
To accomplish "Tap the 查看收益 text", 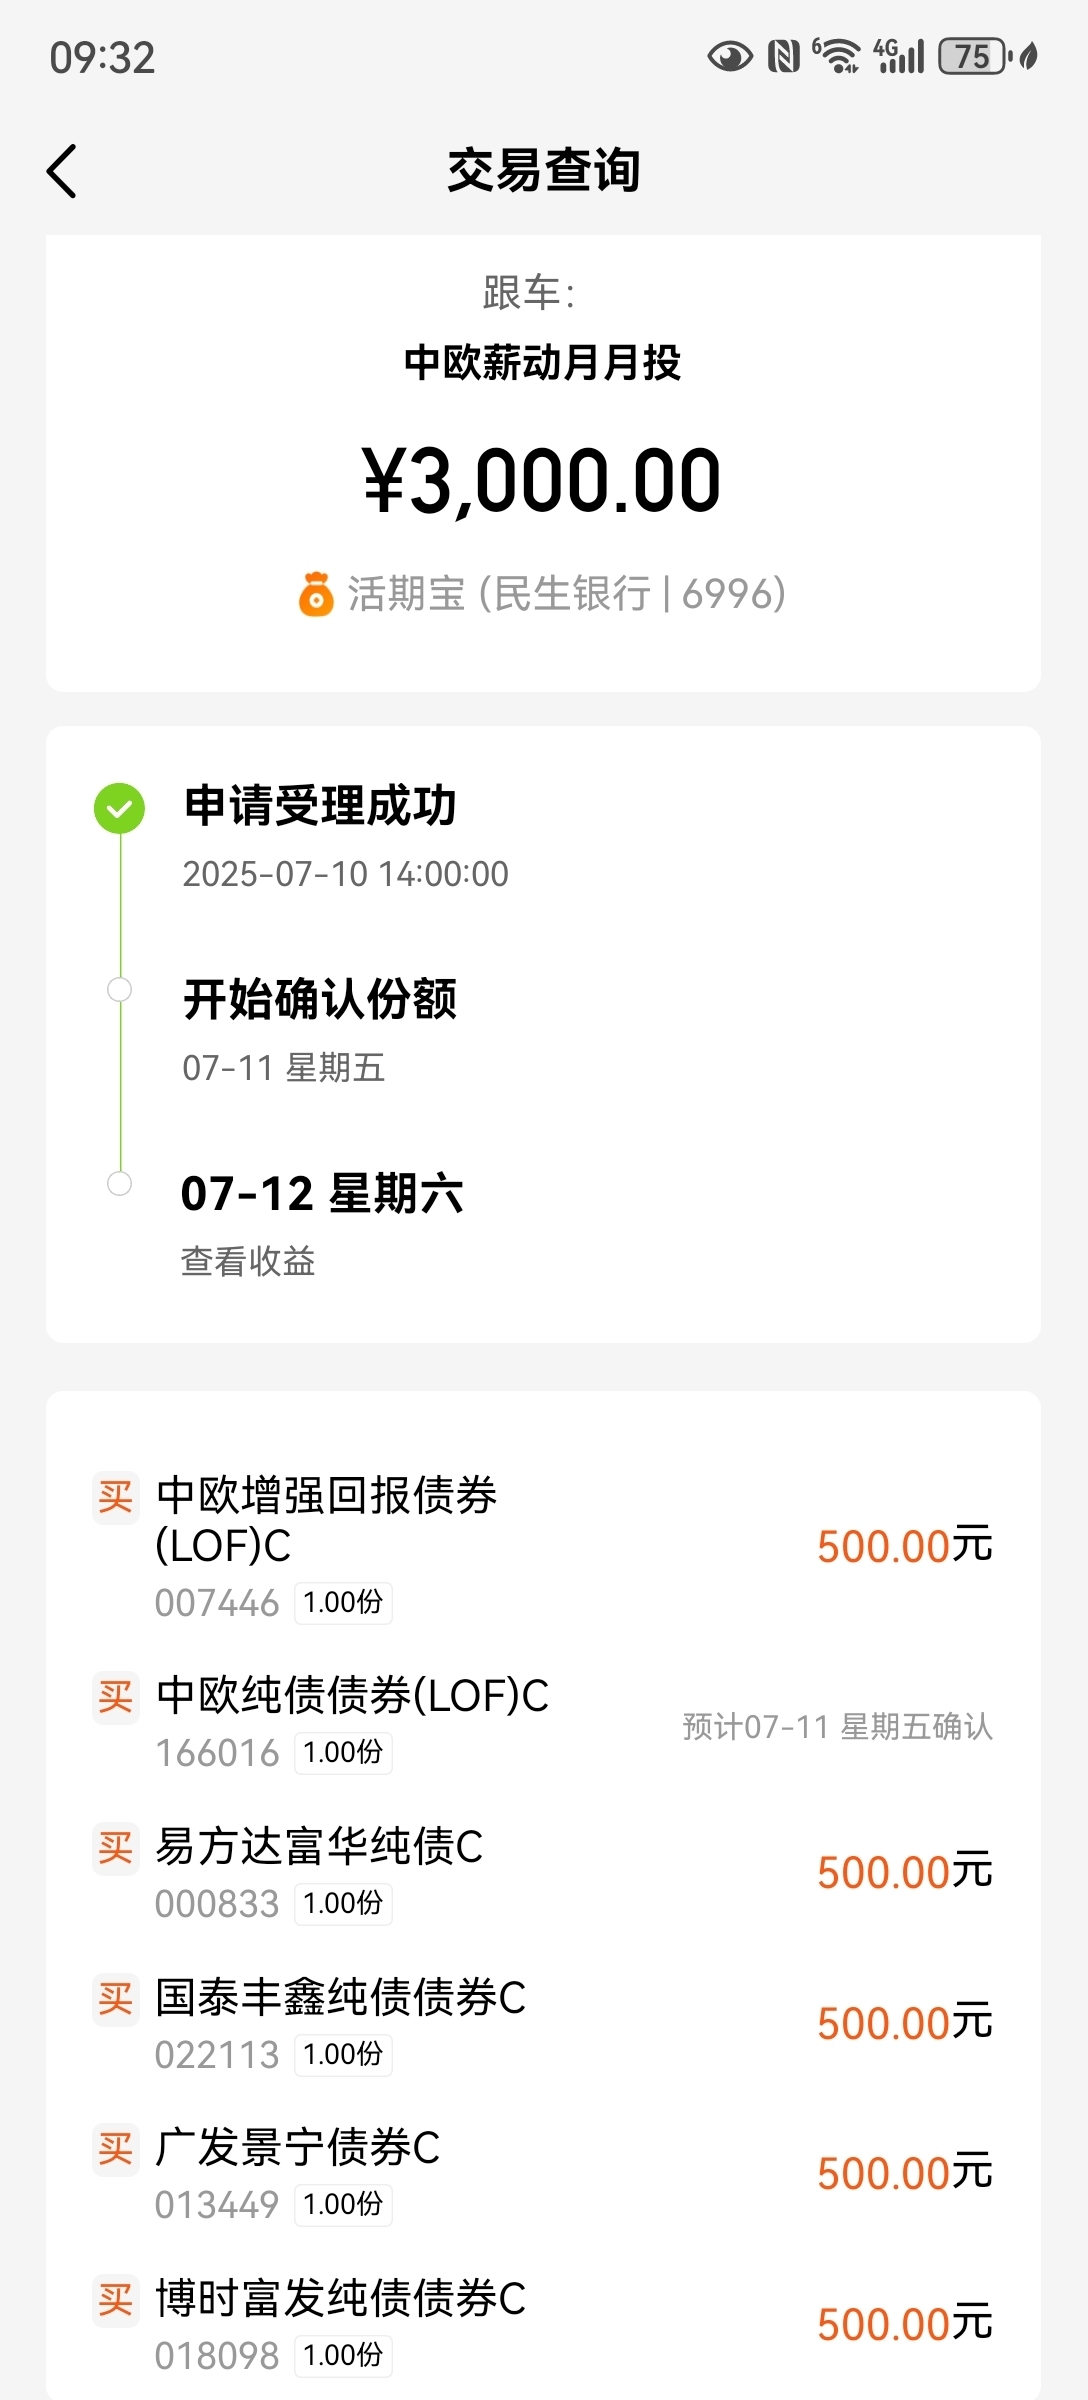I will [x=248, y=1261].
